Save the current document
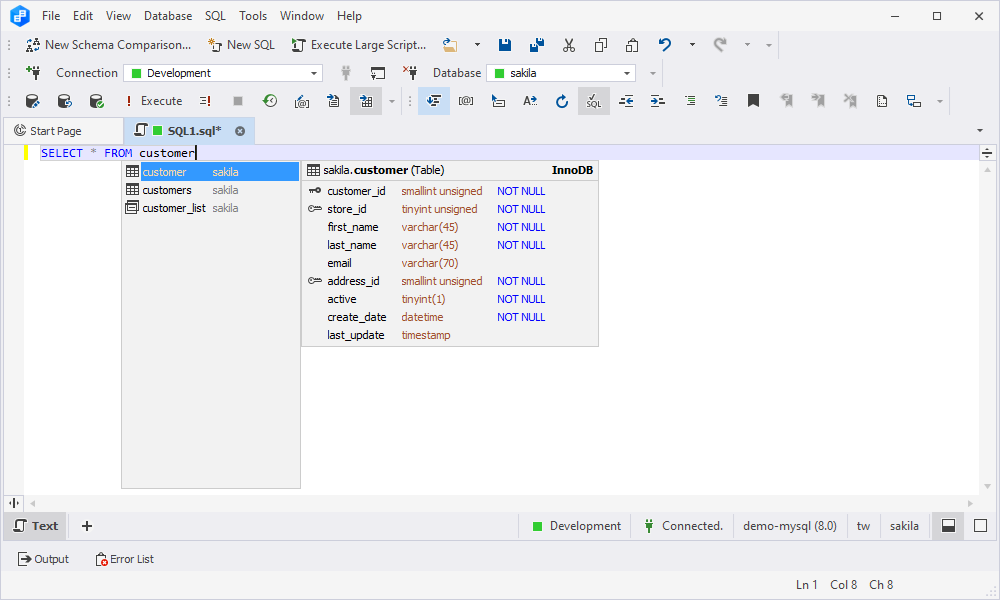The image size is (1000, 600). pos(504,45)
